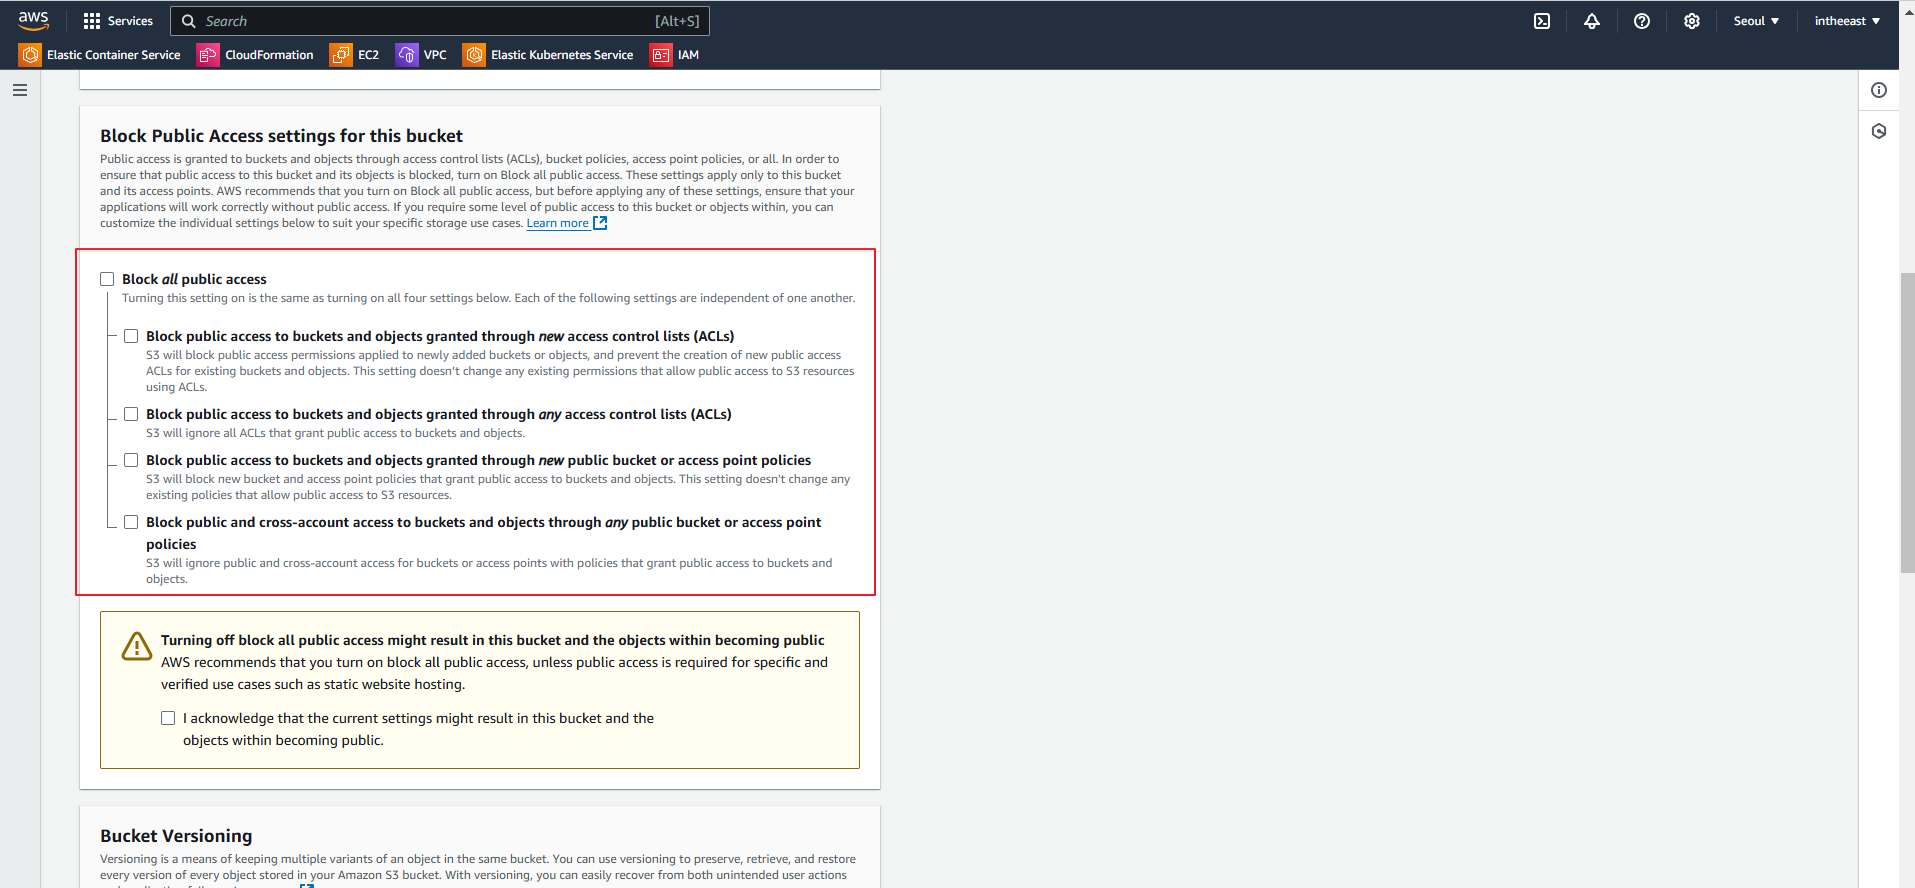Viewport: 1915px width, 888px height.
Task: Go to VPC shortcut
Action: coord(435,55)
